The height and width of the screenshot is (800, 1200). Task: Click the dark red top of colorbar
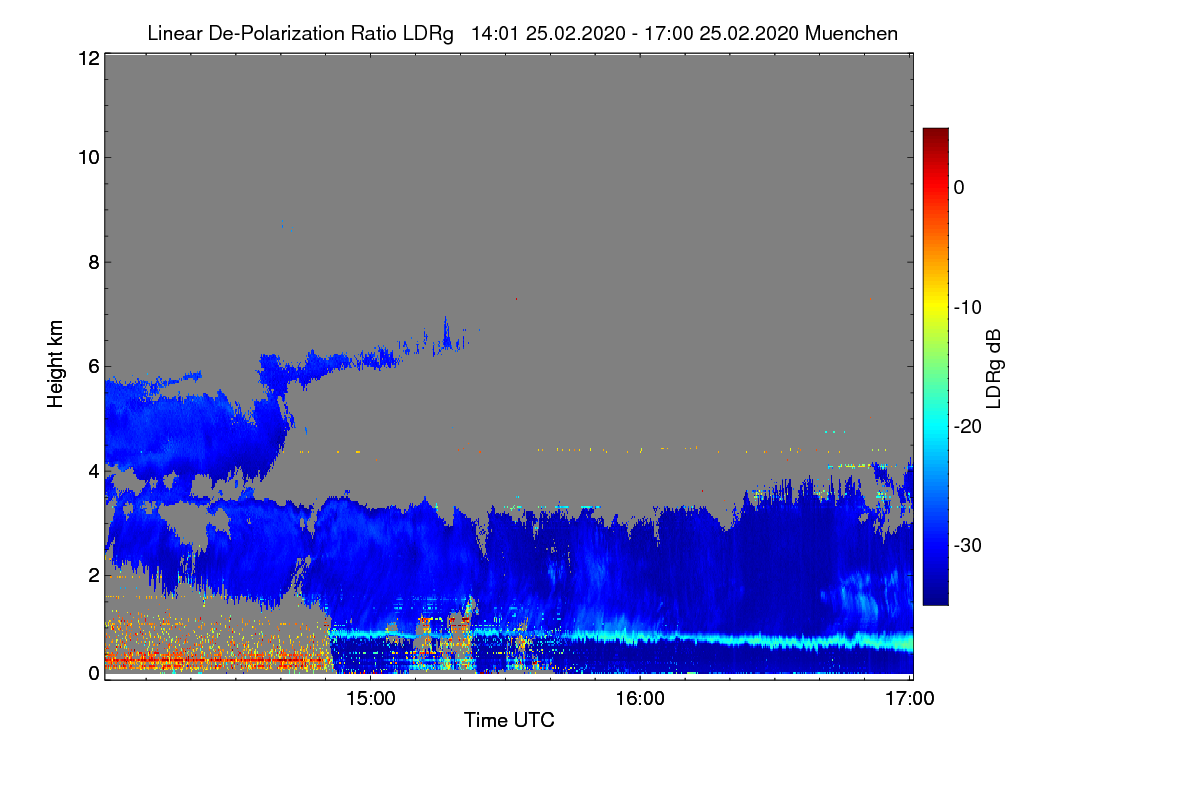[935, 136]
